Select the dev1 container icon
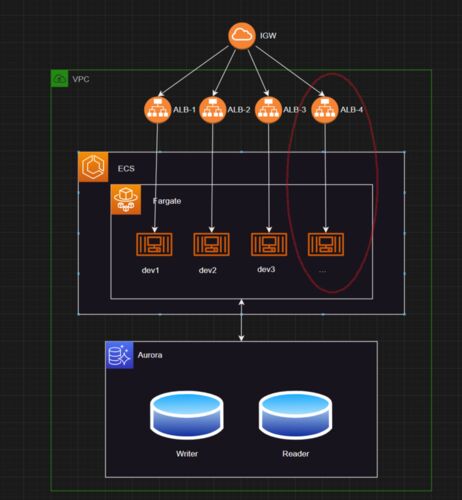 154,244
